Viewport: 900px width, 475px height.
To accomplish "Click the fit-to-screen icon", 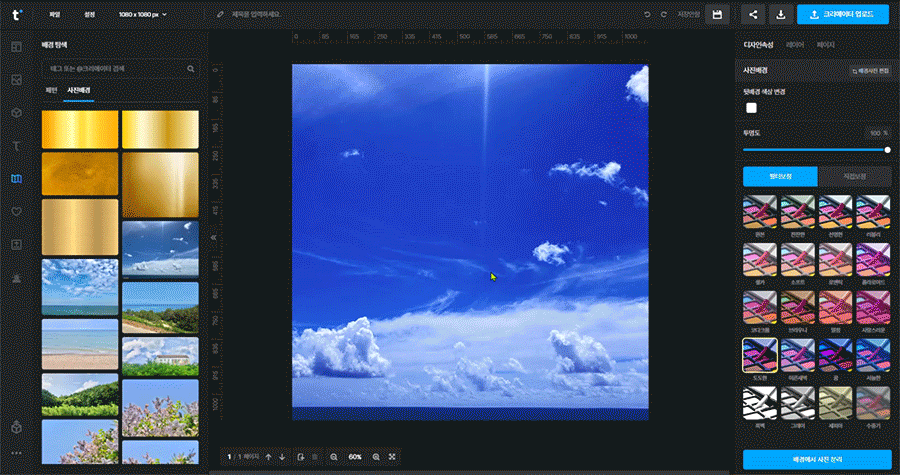I will 392,457.
